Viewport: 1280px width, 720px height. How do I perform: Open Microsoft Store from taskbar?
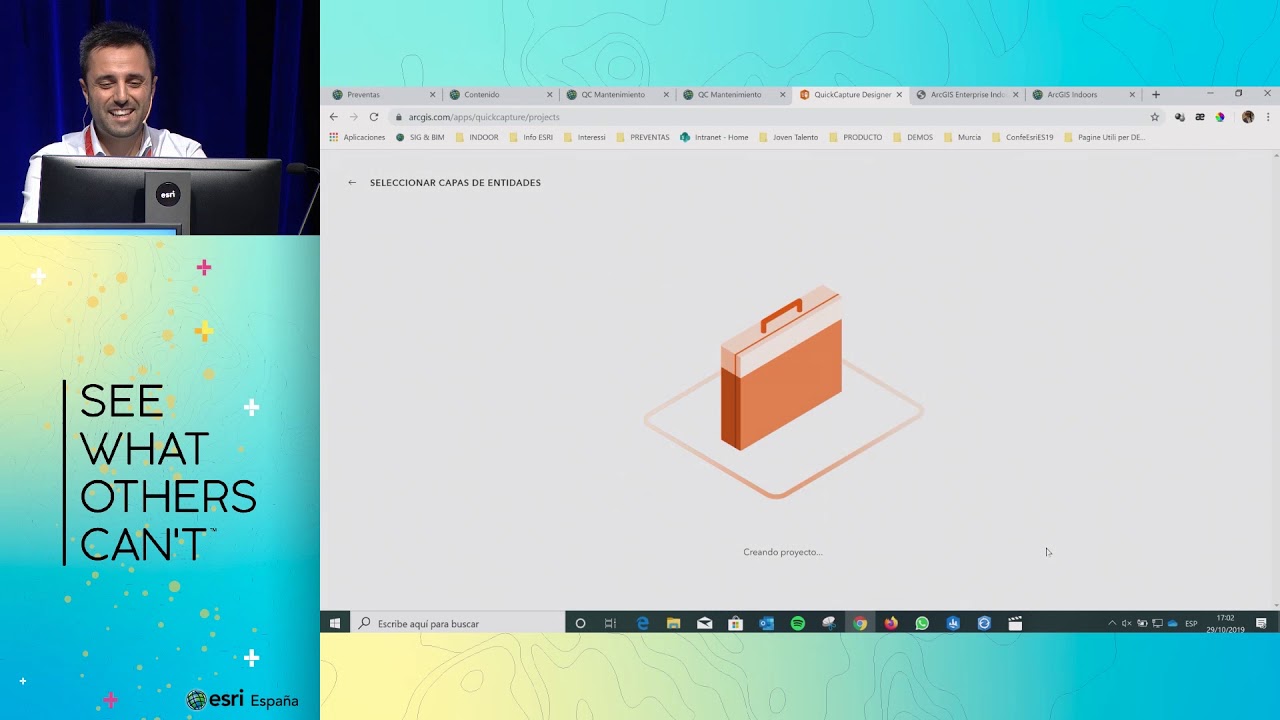[x=735, y=623]
